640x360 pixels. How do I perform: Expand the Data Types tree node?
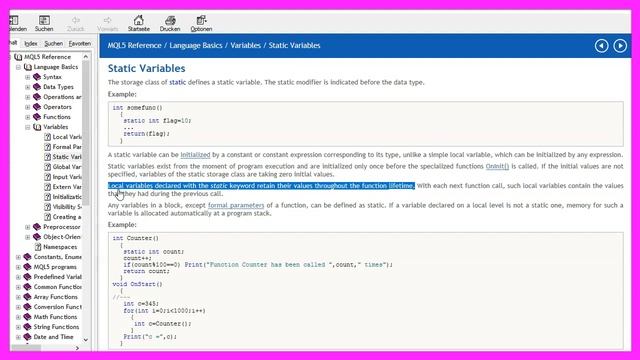(x=28, y=87)
